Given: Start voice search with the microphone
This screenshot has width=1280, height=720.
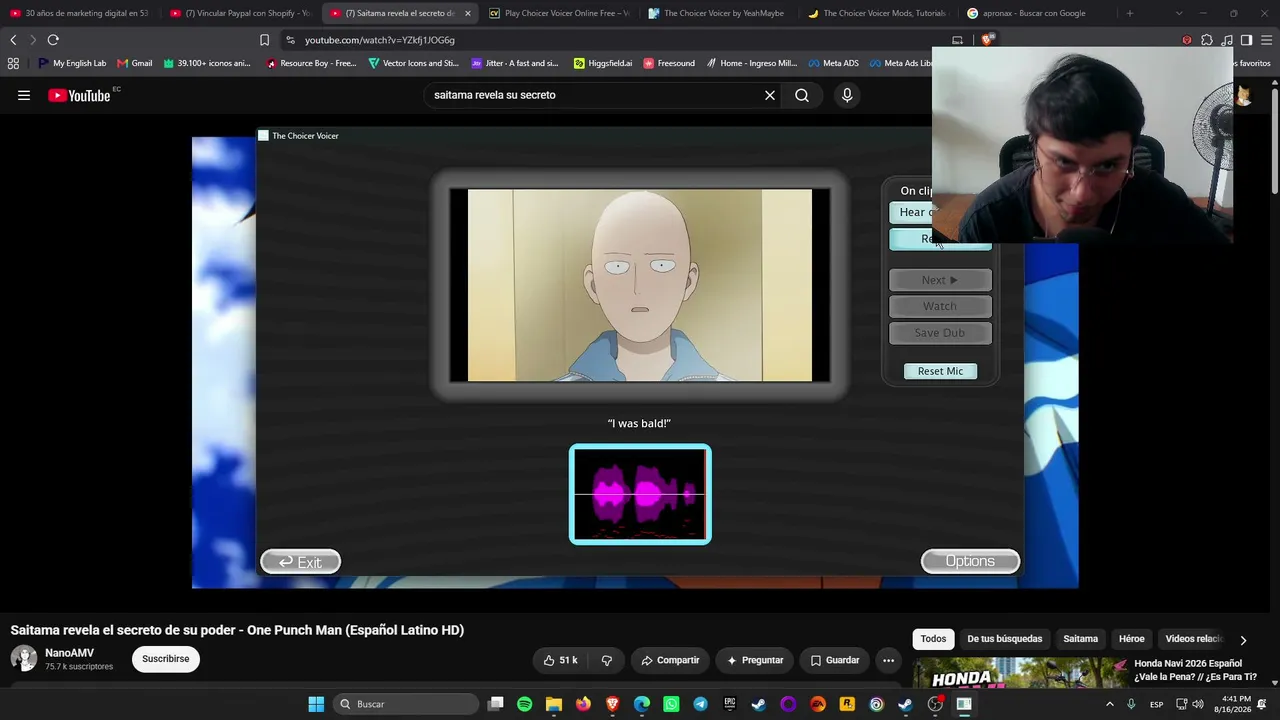Looking at the screenshot, I should 847,95.
